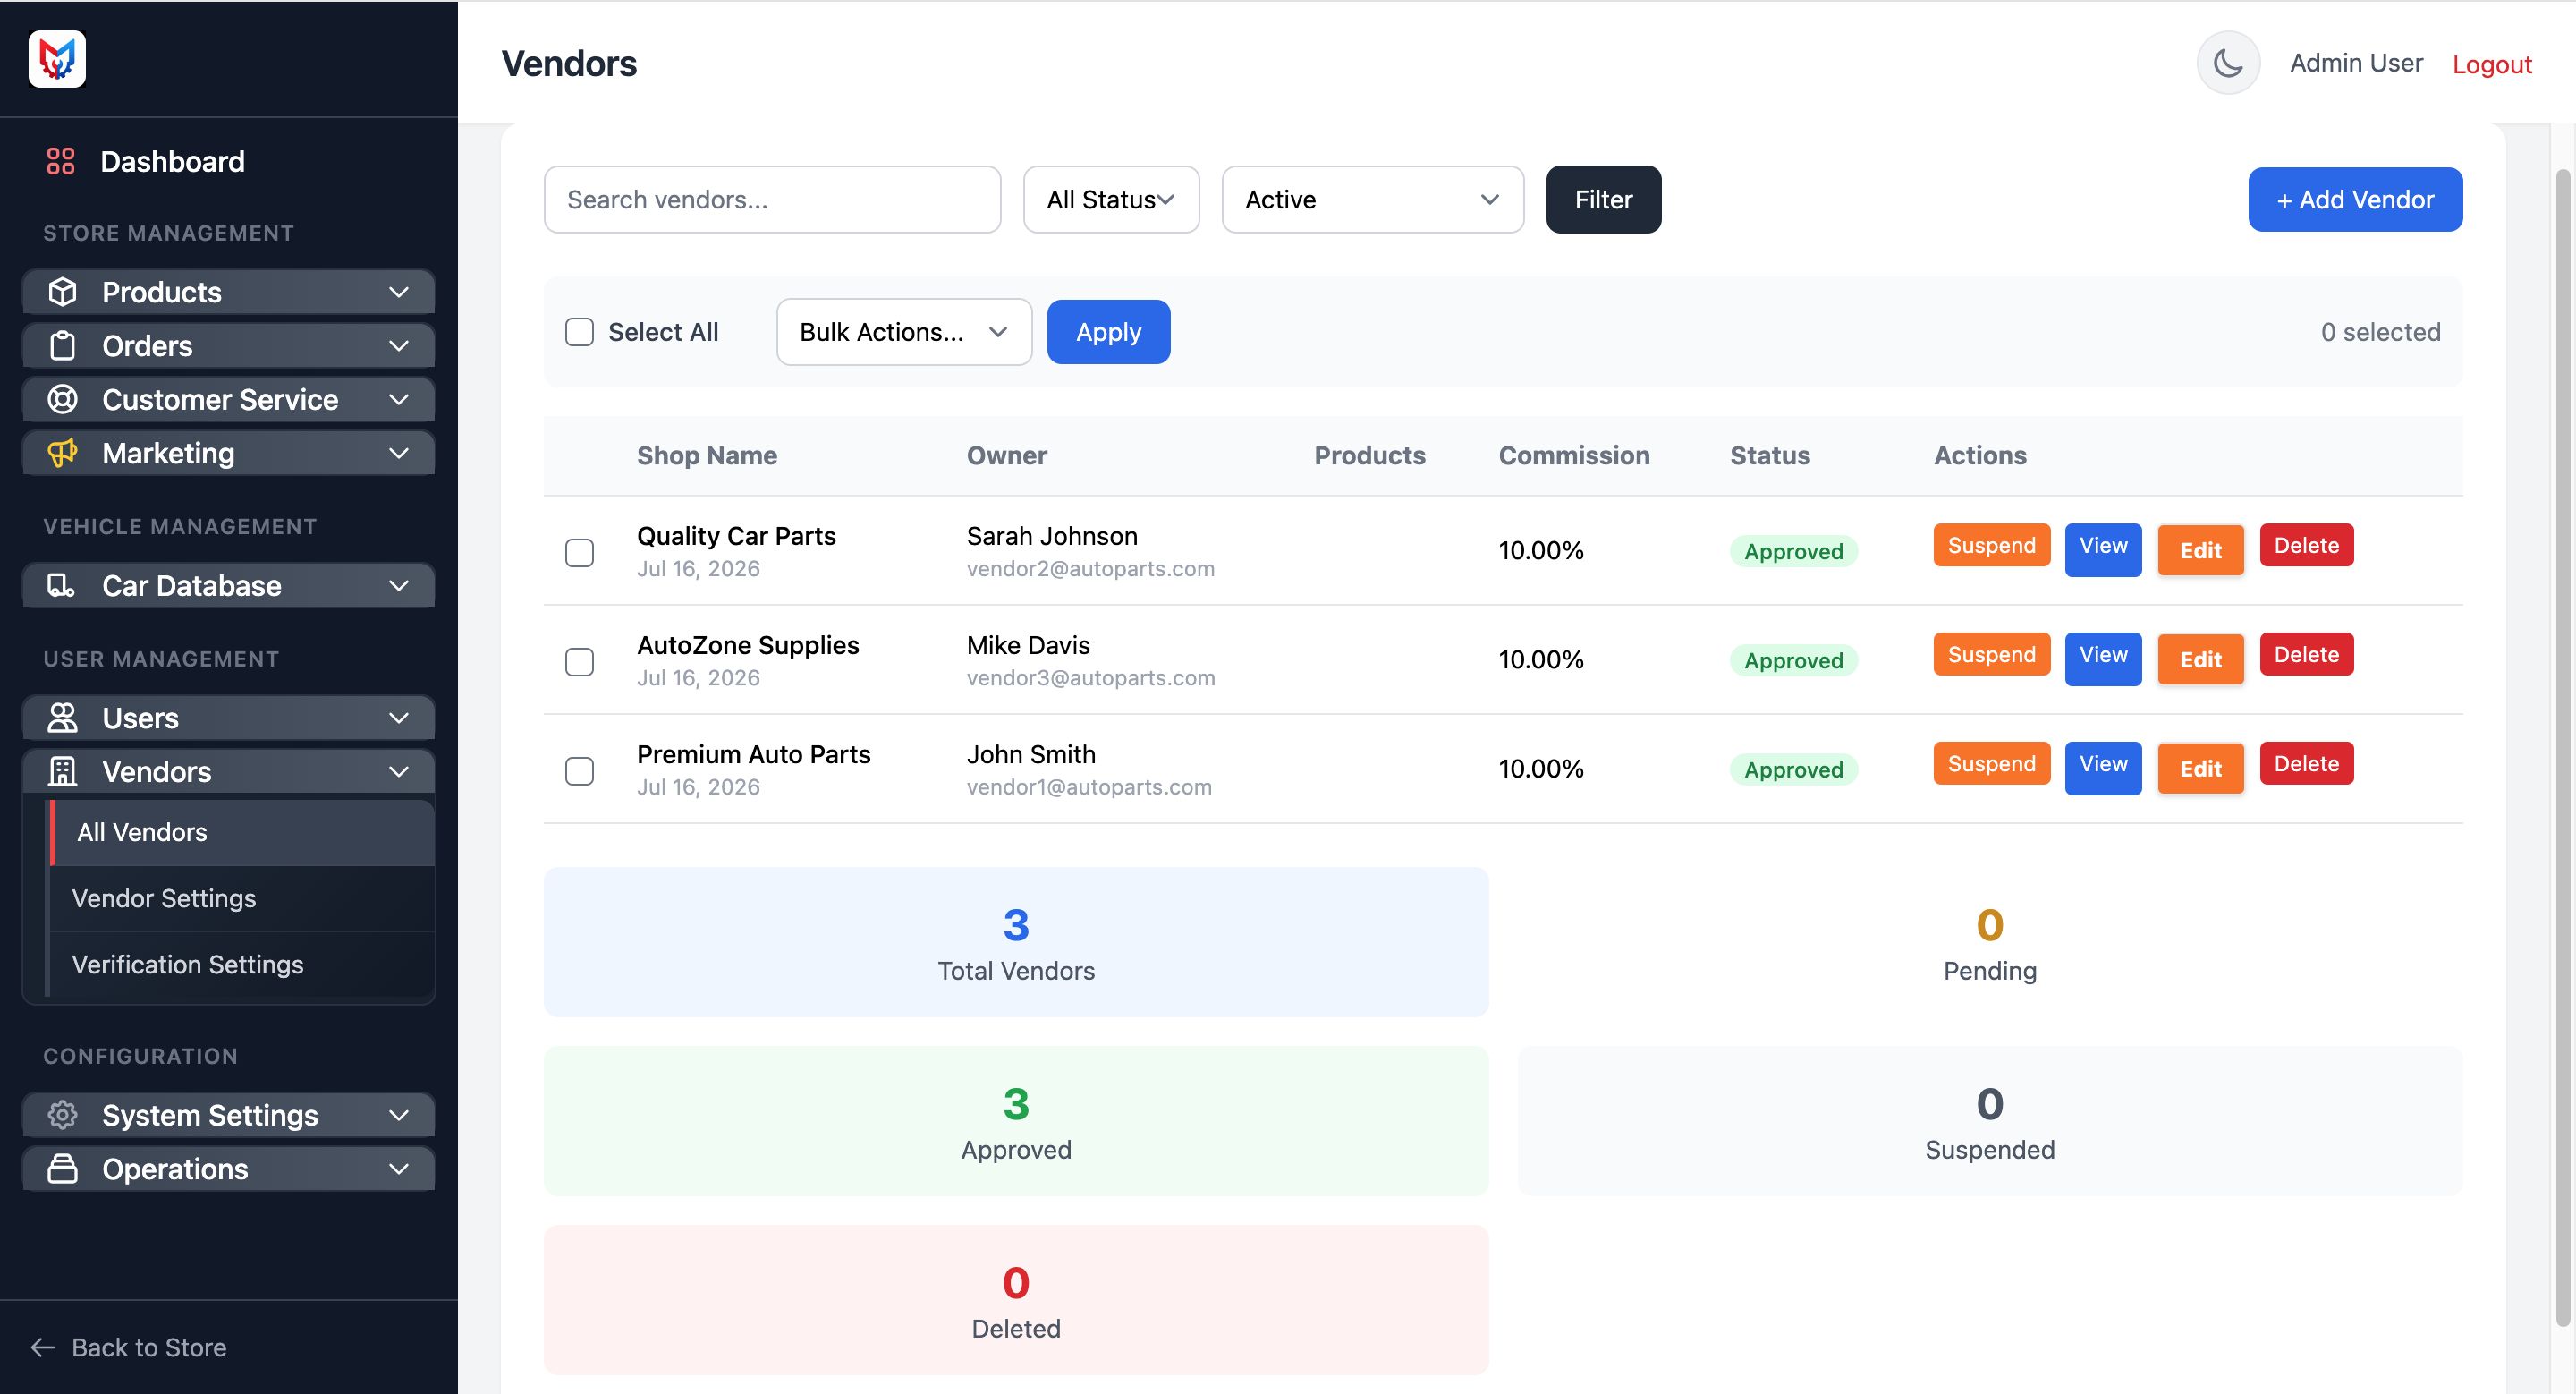Viewport: 2576px width, 1394px height.
Task: Click the Customer Service lifebuoy icon
Action: (x=62, y=400)
